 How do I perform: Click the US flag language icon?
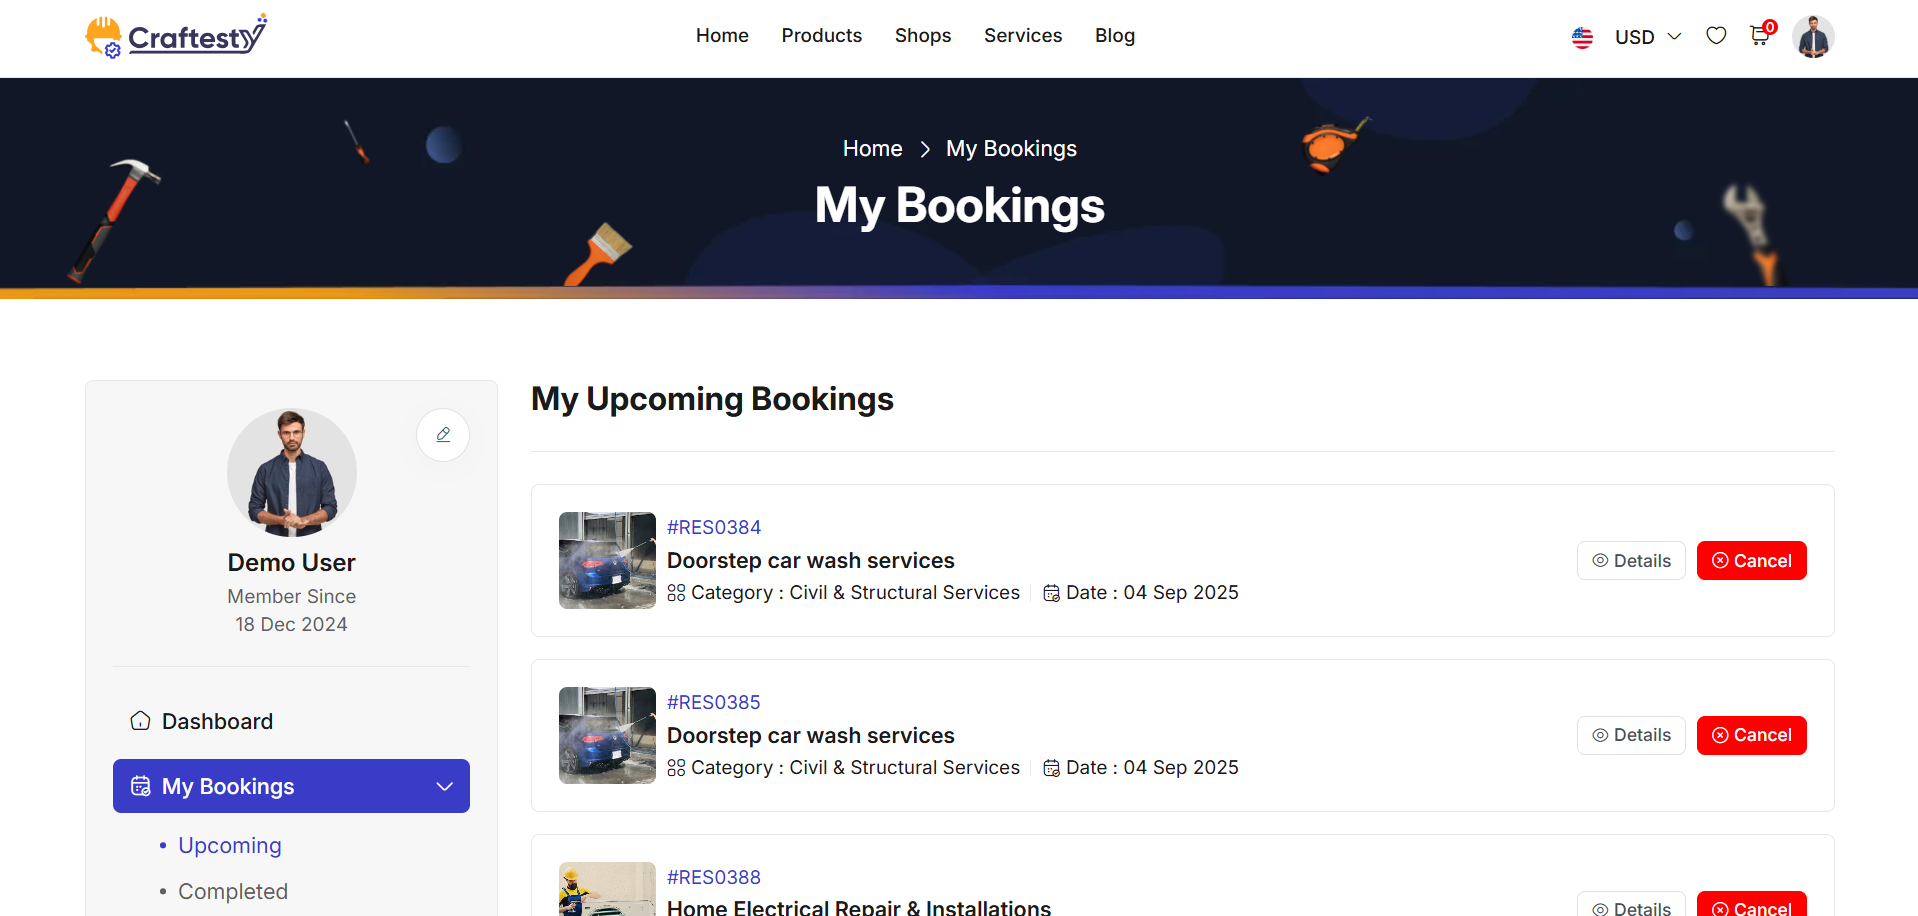point(1582,37)
